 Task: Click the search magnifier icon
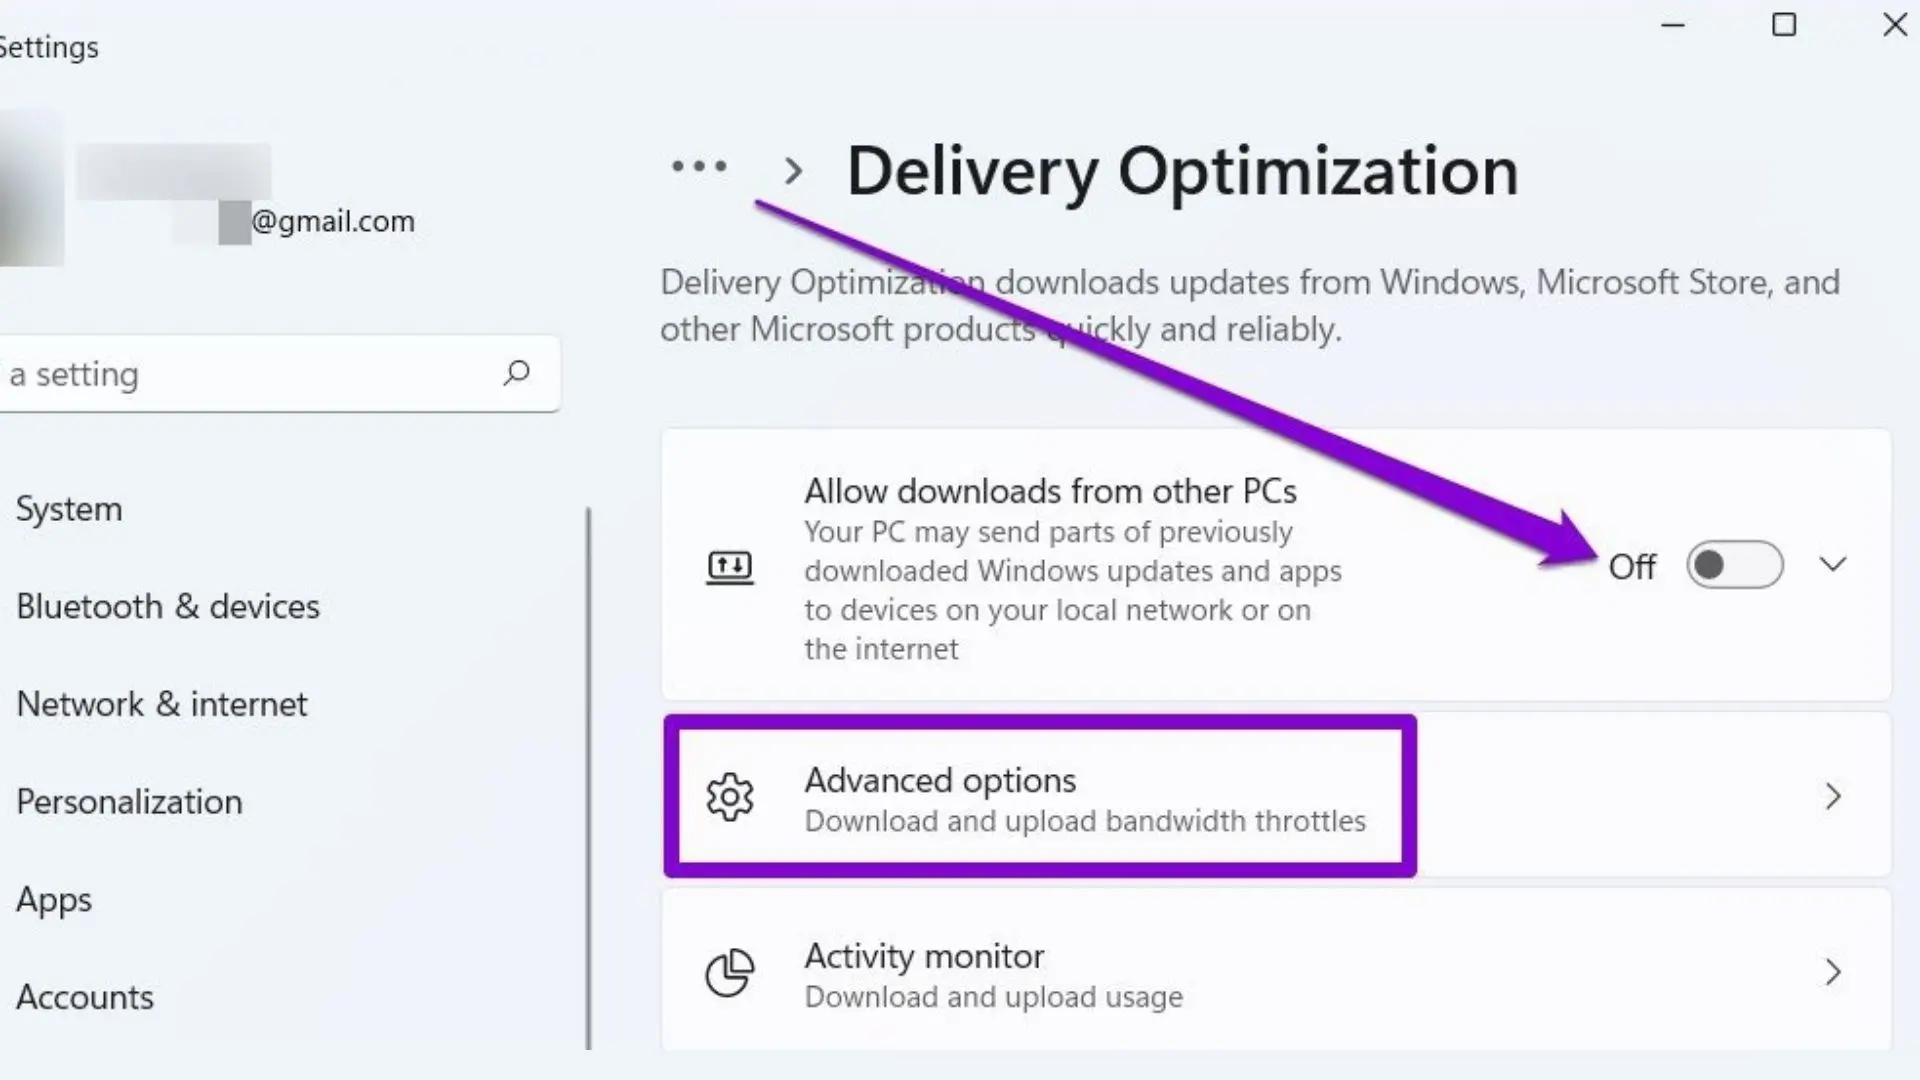point(516,373)
